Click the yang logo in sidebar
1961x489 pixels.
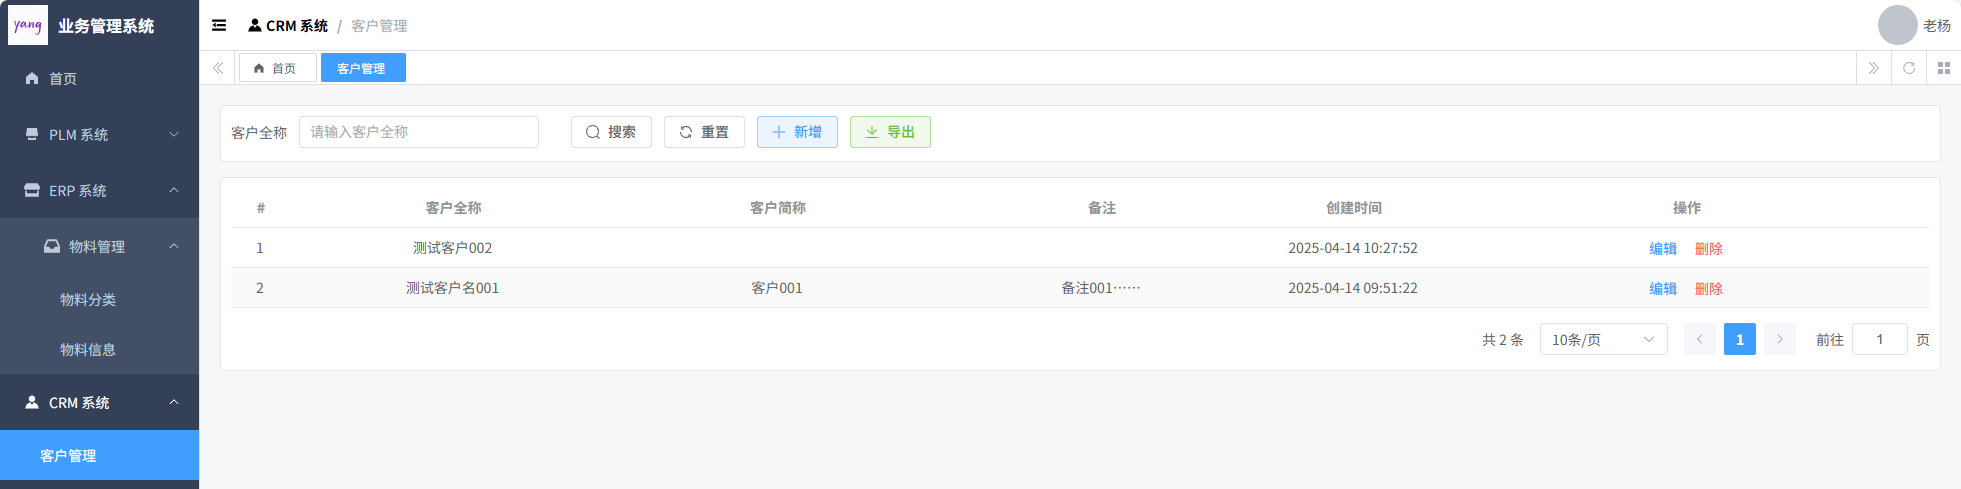point(28,25)
